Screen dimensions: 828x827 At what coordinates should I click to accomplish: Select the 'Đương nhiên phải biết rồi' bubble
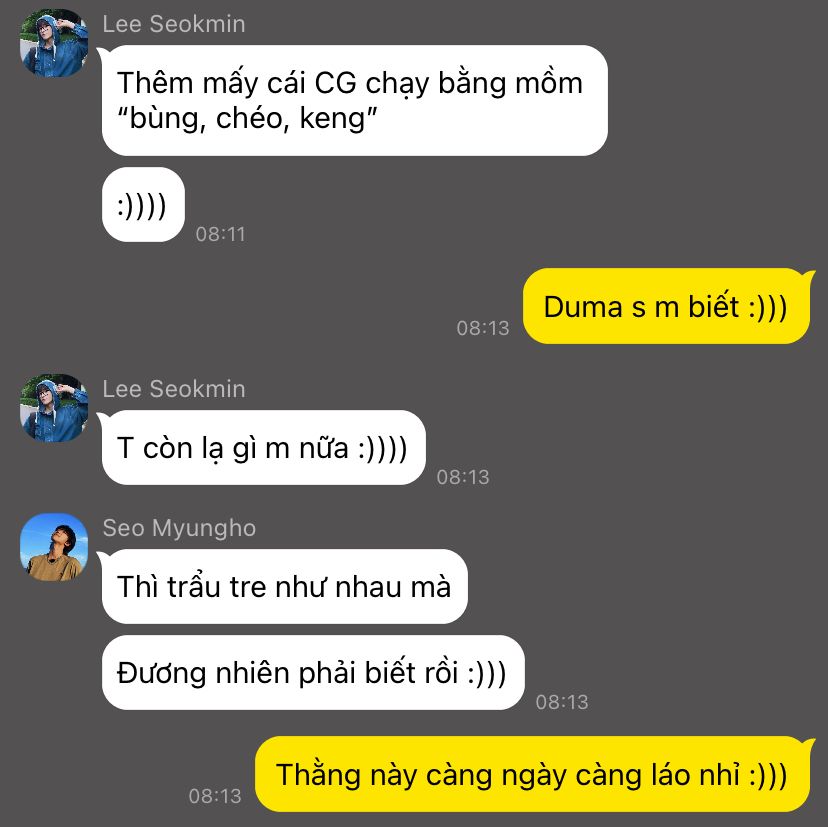pos(313,673)
